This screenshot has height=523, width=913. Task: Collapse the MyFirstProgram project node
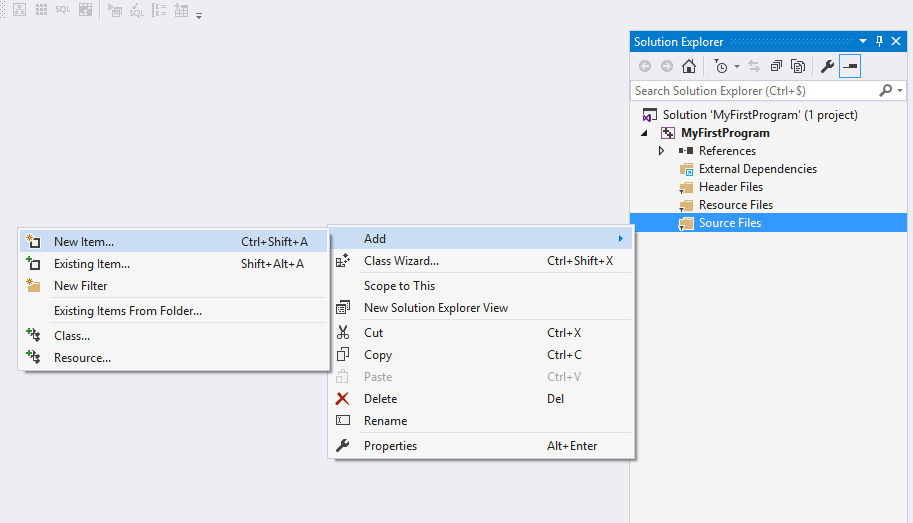coord(644,133)
